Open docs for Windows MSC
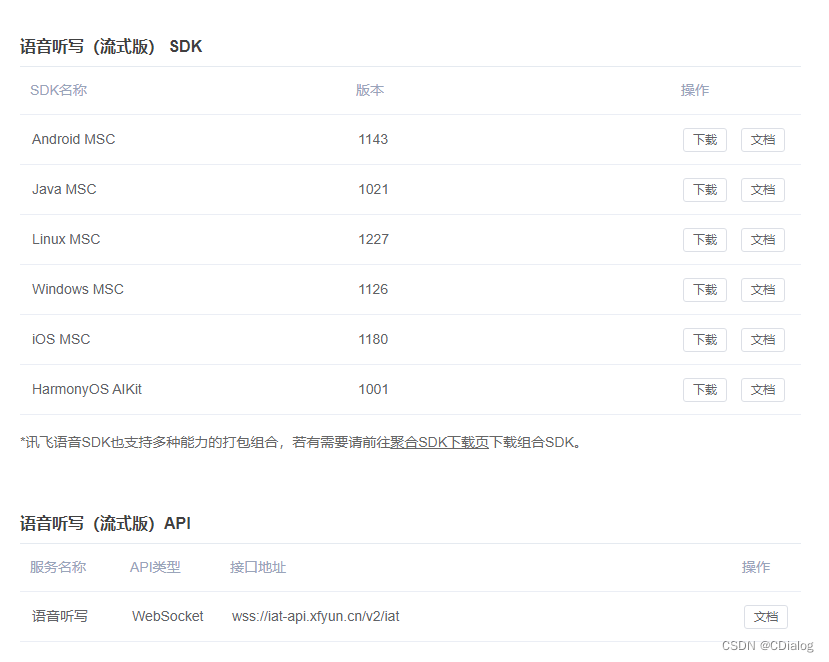This screenshot has height=662, width=829. 762,290
